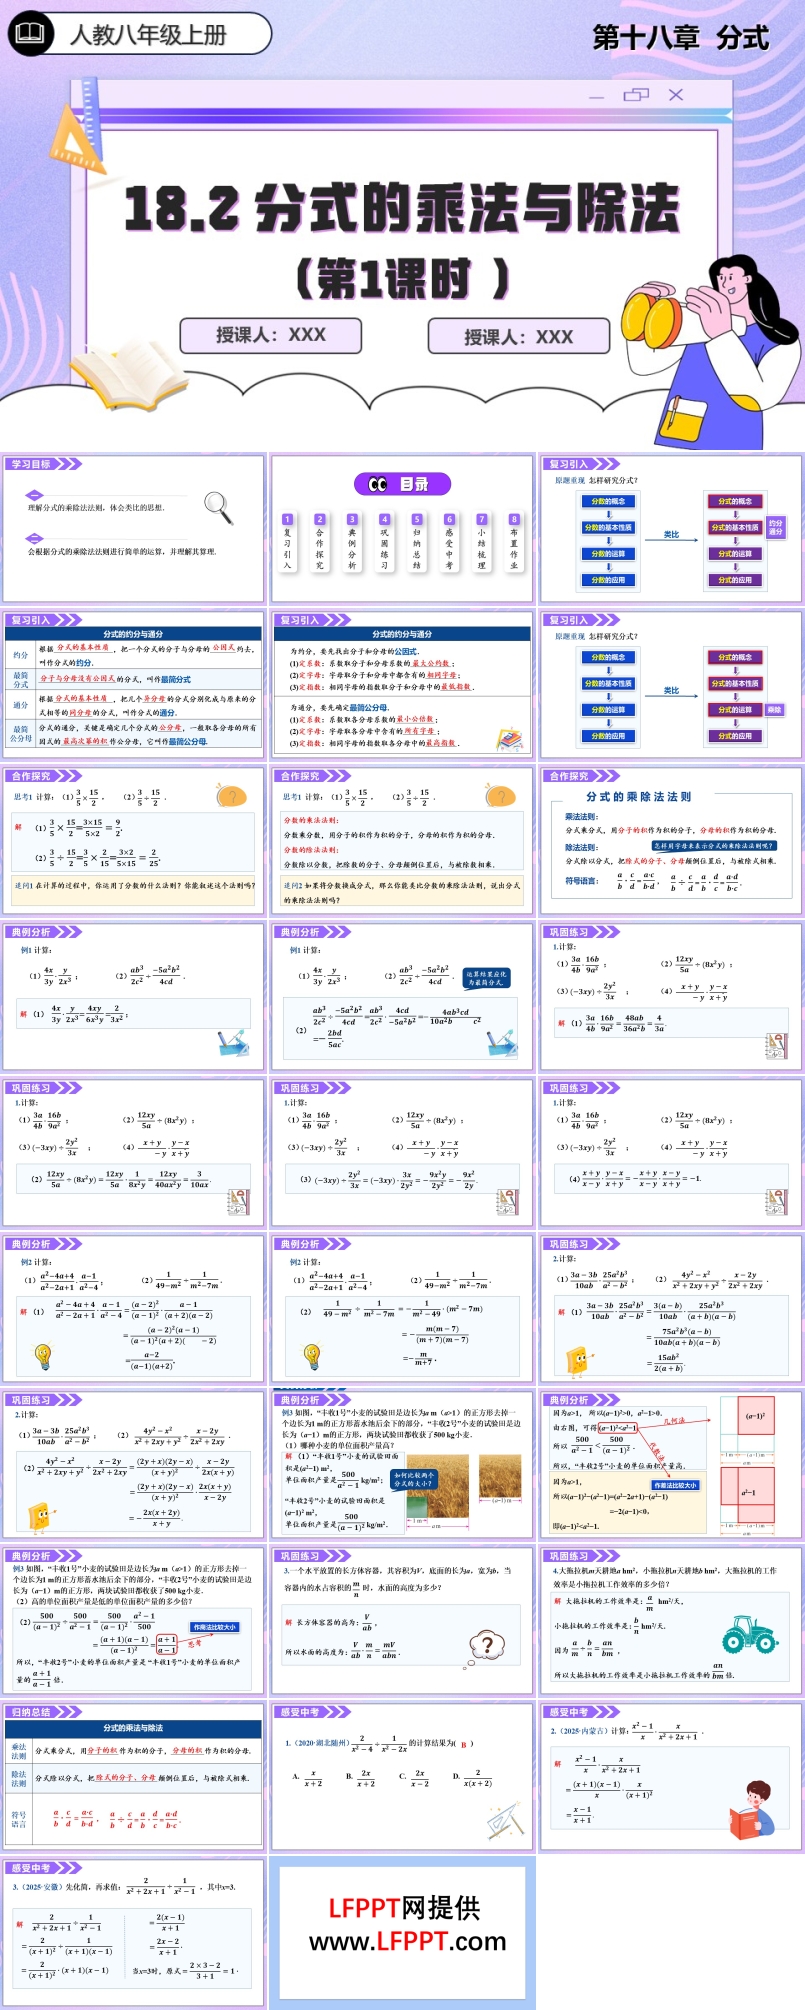This screenshot has width=805, height=2010.
Task: Click blue box 怎样用字母表示分式的乘除法法则?
Action: click(713, 846)
